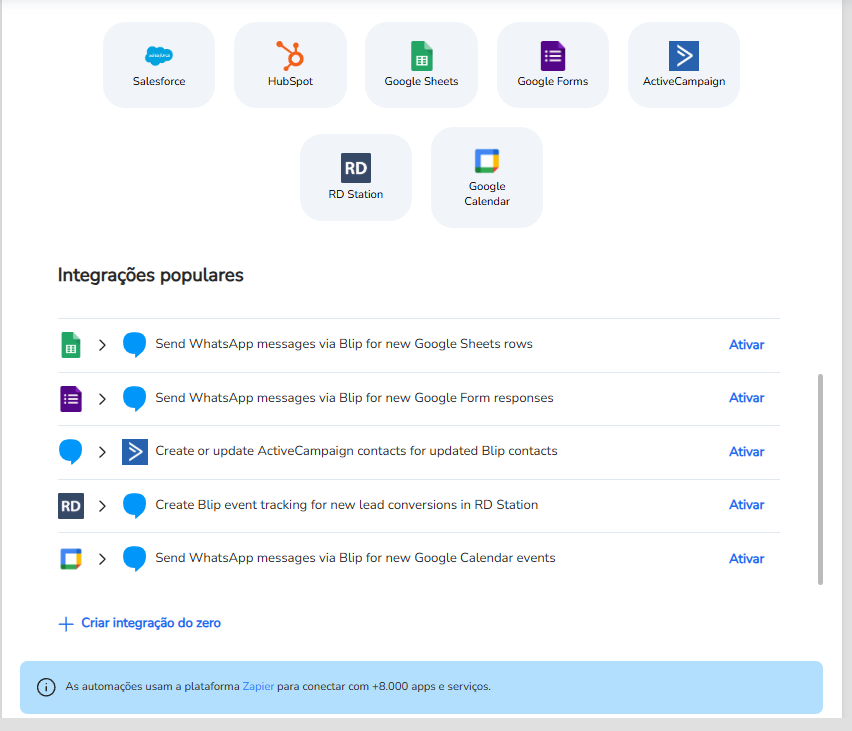This screenshot has width=852, height=731.
Task: Activate the Google Sheets rows integration
Action: [746, 345]
